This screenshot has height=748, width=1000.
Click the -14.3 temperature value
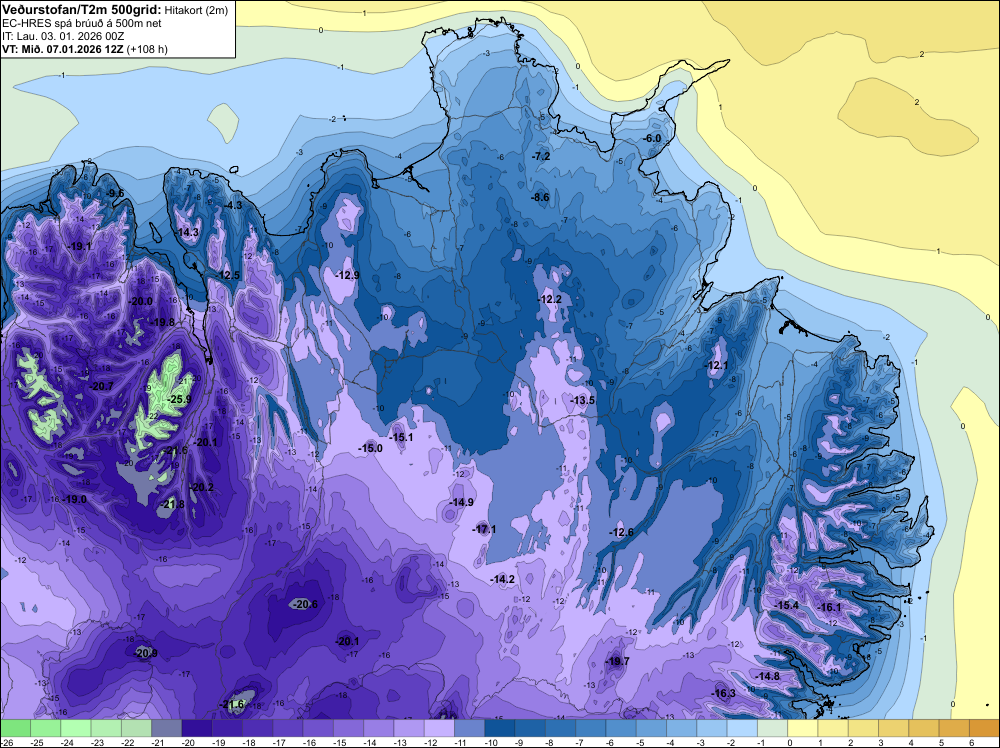(x=188, y=232)
